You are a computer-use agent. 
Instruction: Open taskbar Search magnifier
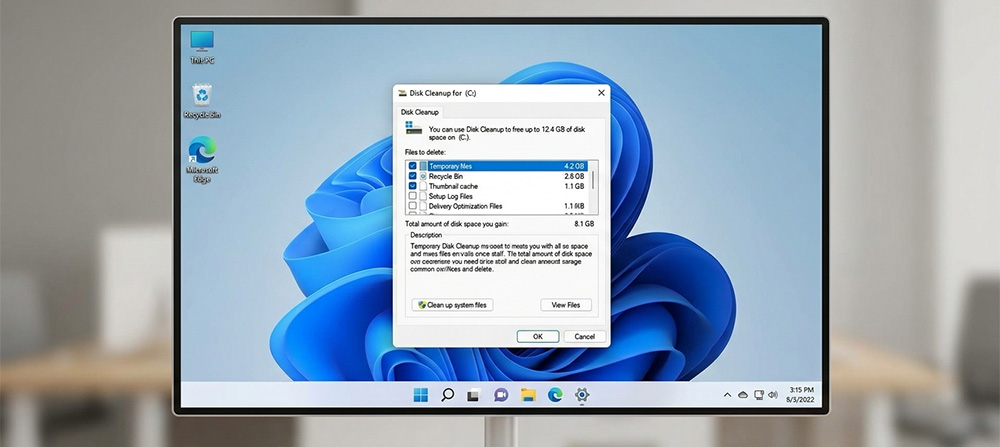click(x=448, y=395)
